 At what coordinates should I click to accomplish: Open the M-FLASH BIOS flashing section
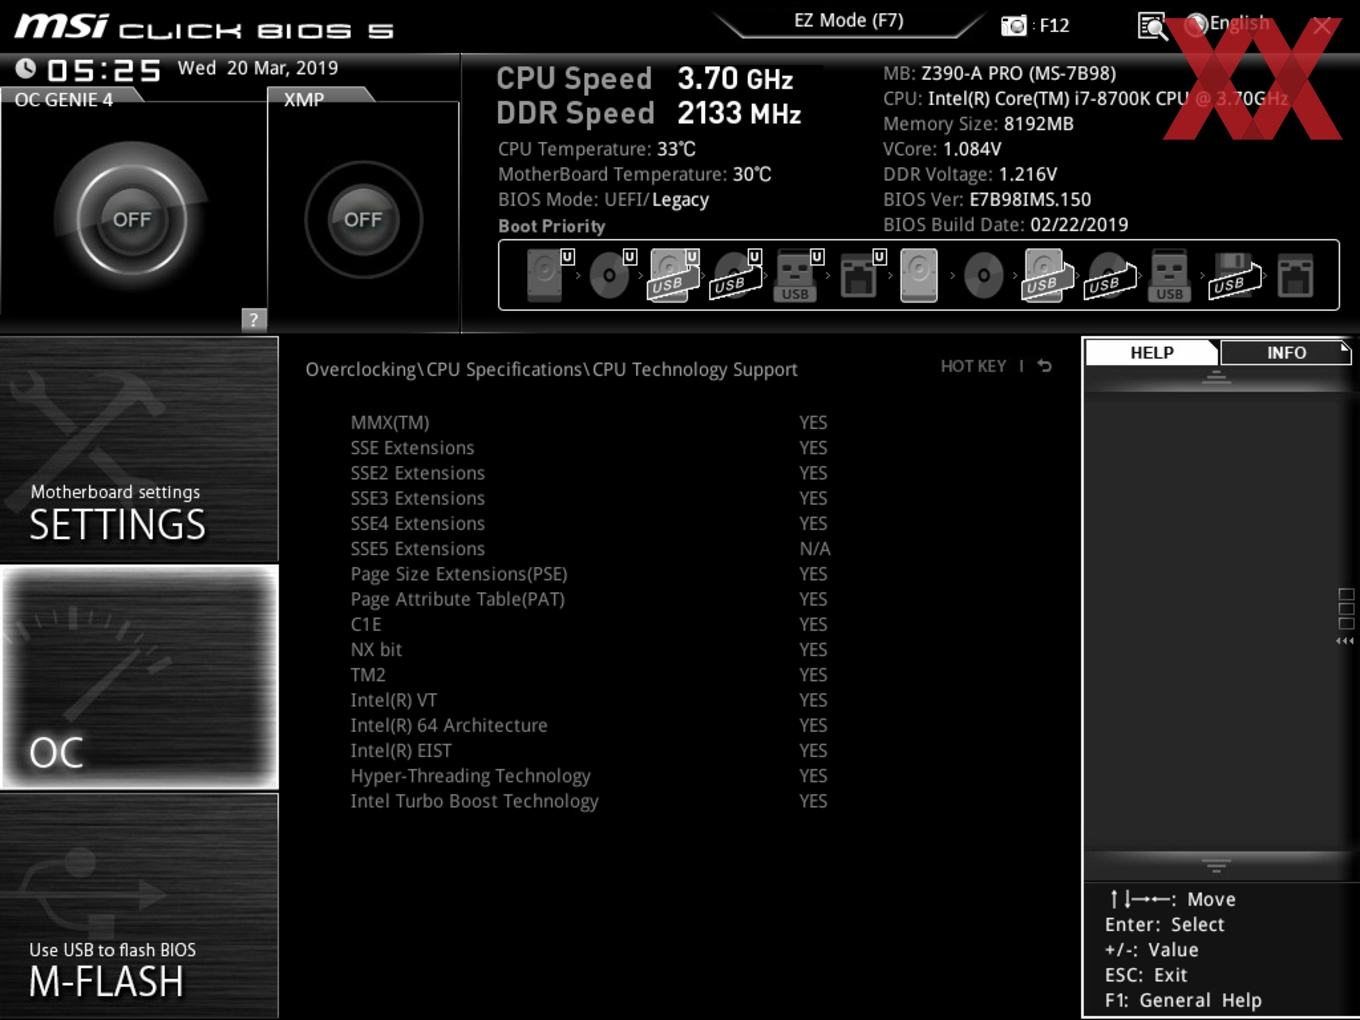(139, 906)
